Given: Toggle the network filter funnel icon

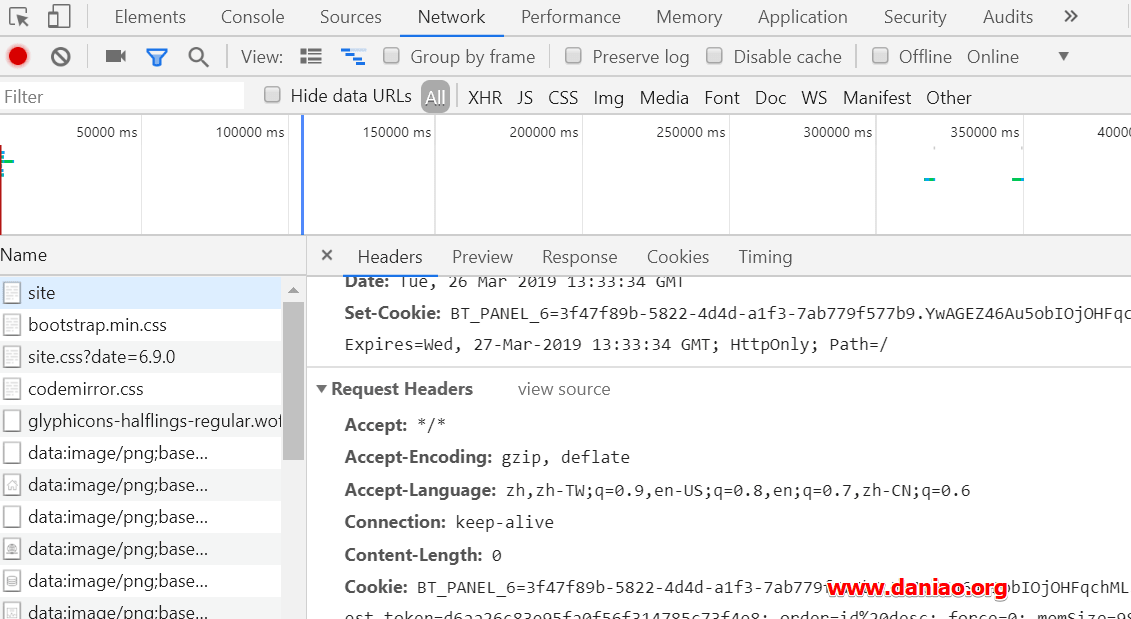Looking at the screenshot, I should (157, 57).
